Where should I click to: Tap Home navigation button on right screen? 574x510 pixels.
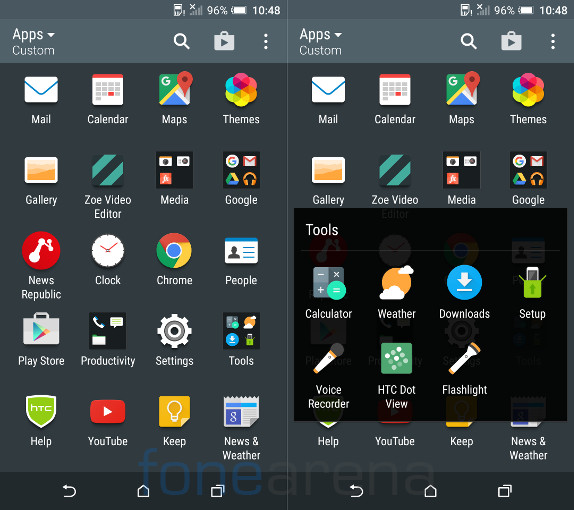click(x=430, y=491)
